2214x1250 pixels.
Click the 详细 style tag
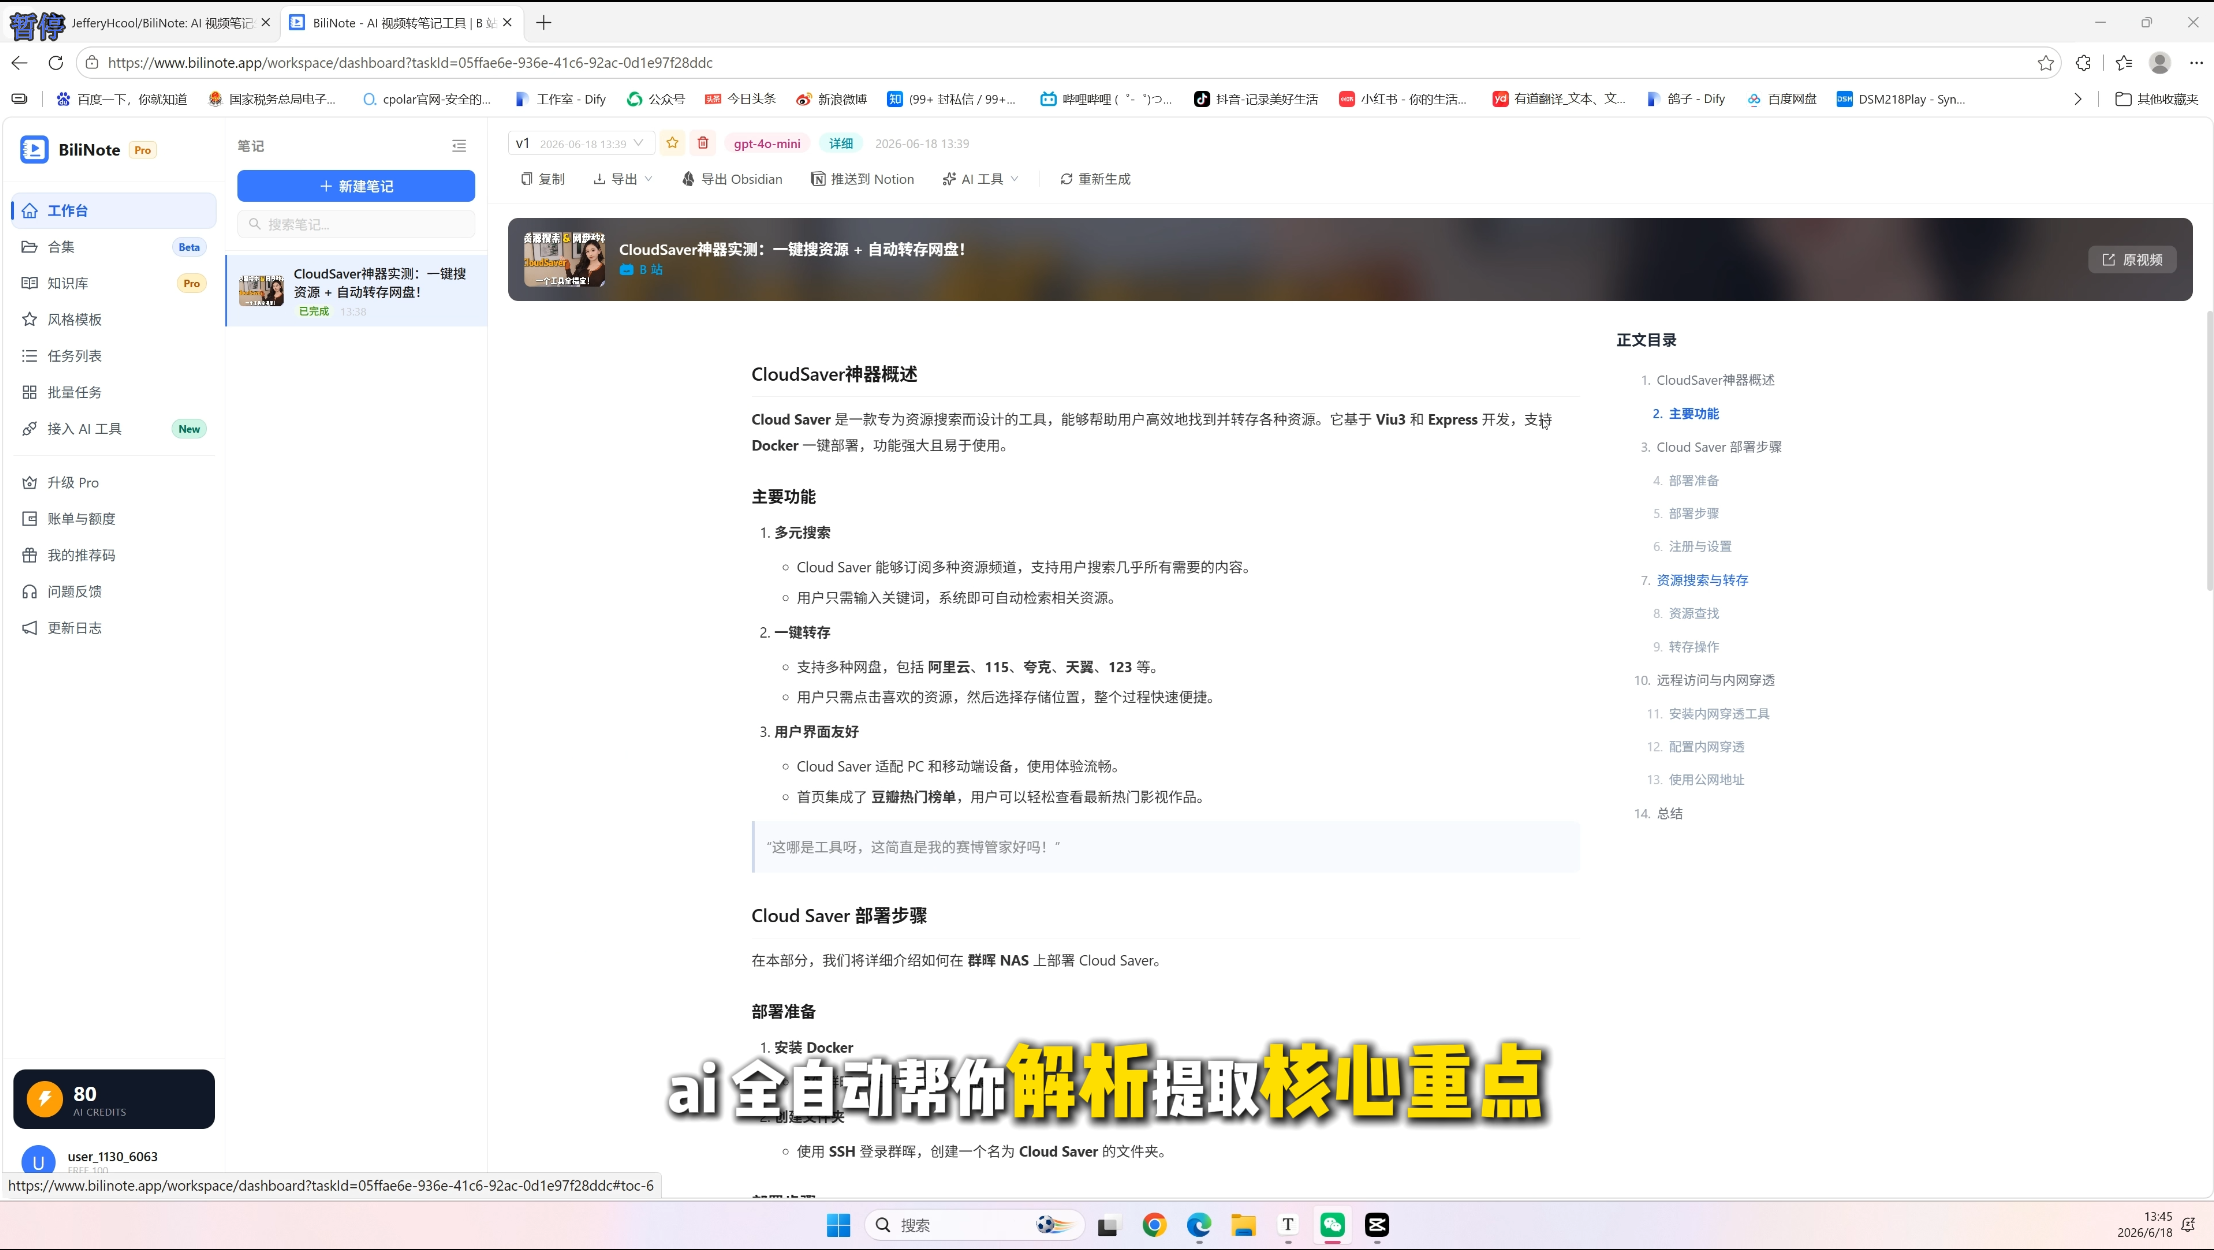point(841,143)
